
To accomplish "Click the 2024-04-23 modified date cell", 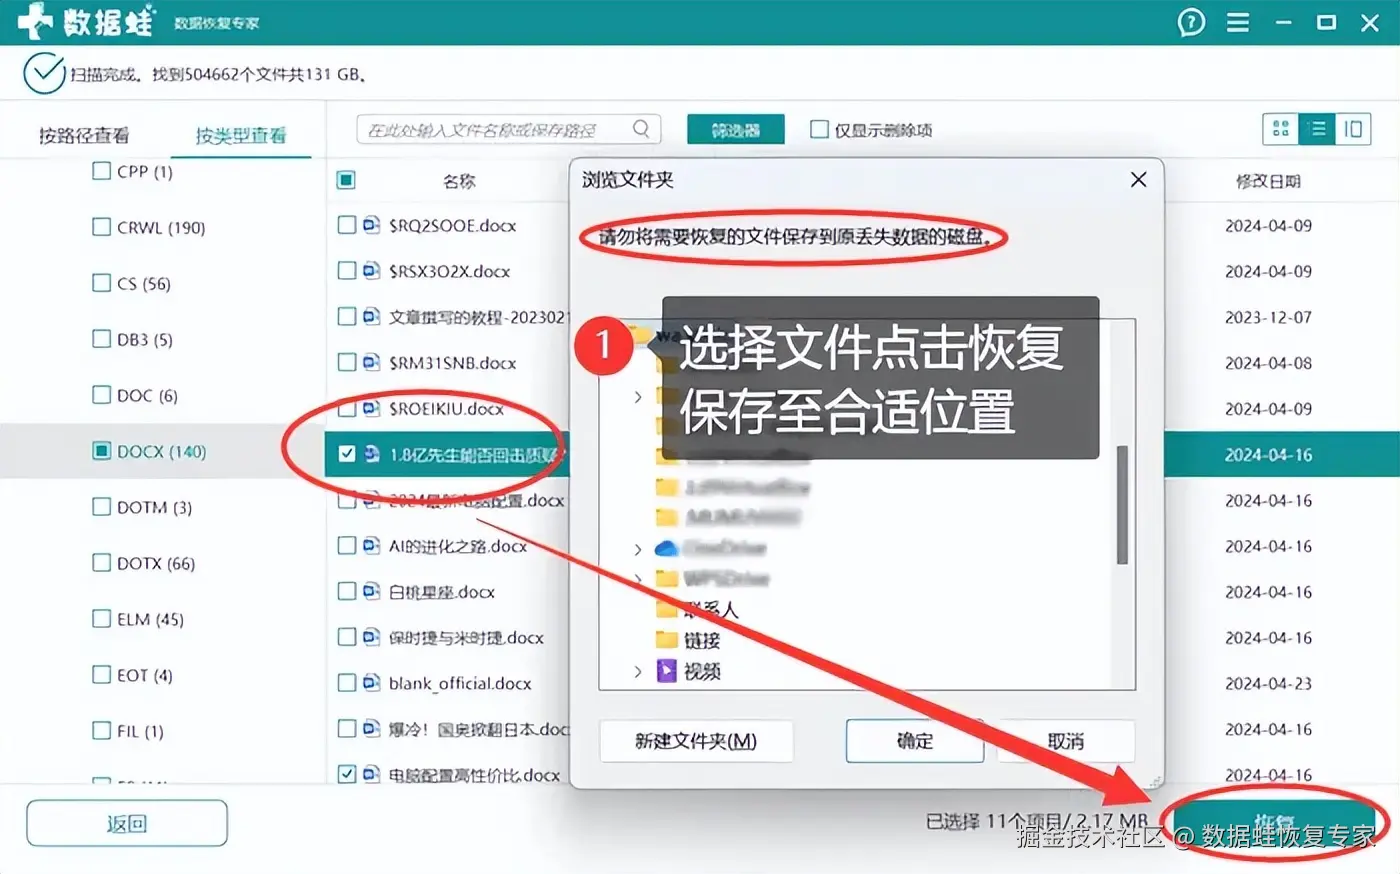I will tap(1268, 683).
